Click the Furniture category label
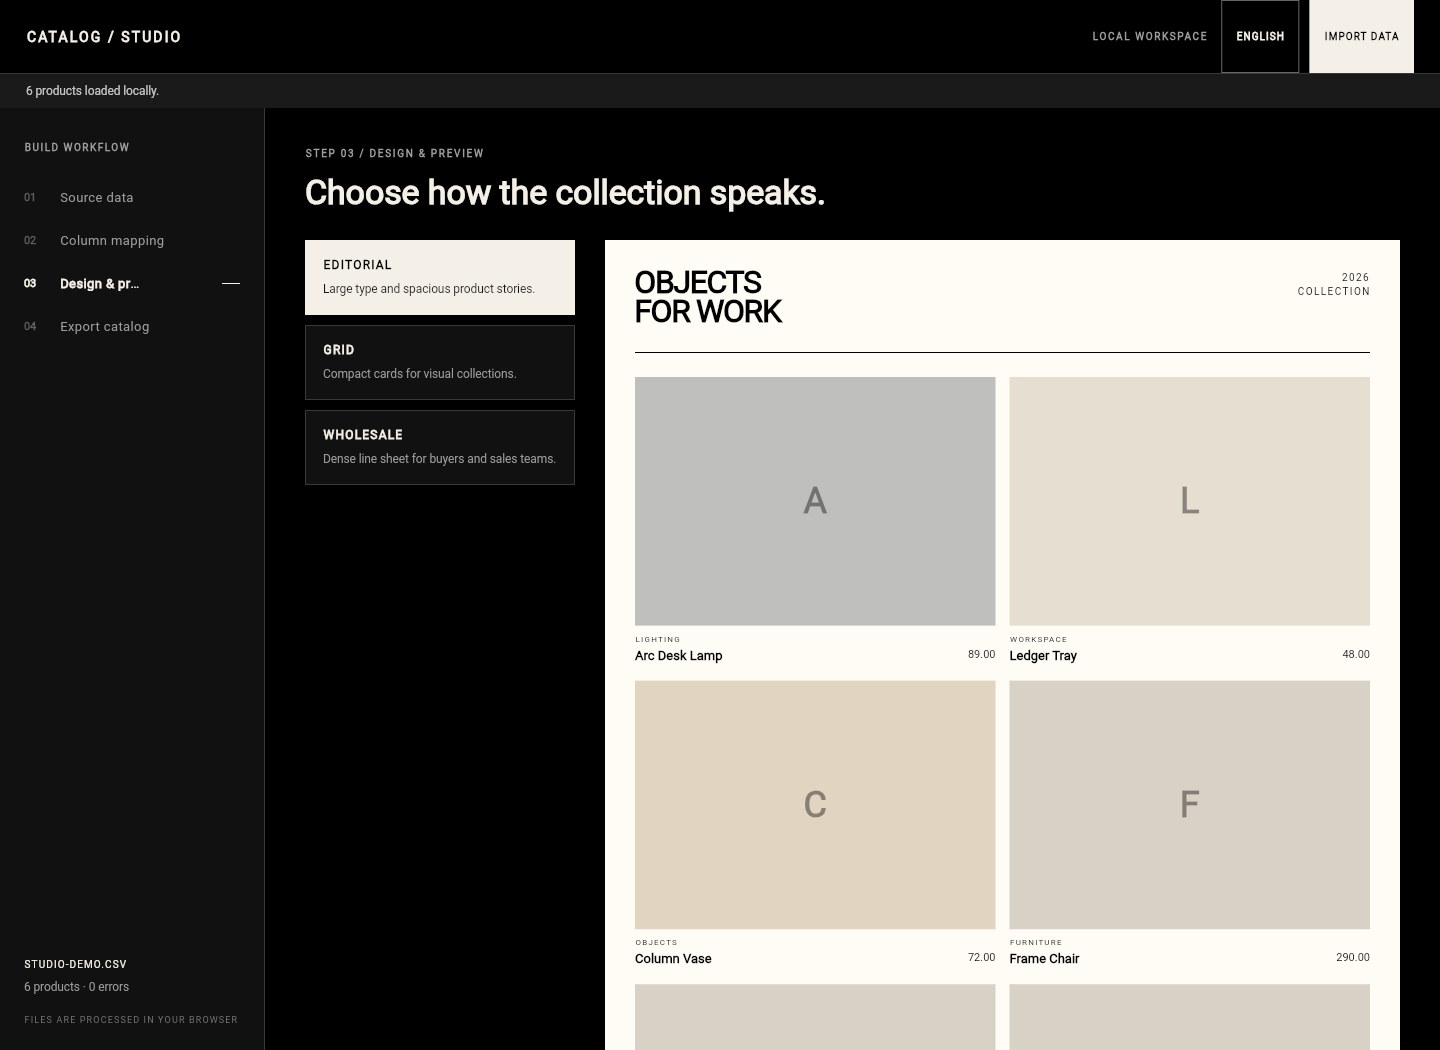Viewport: 1440px width, 1050px height. [x=1036, y=943]
